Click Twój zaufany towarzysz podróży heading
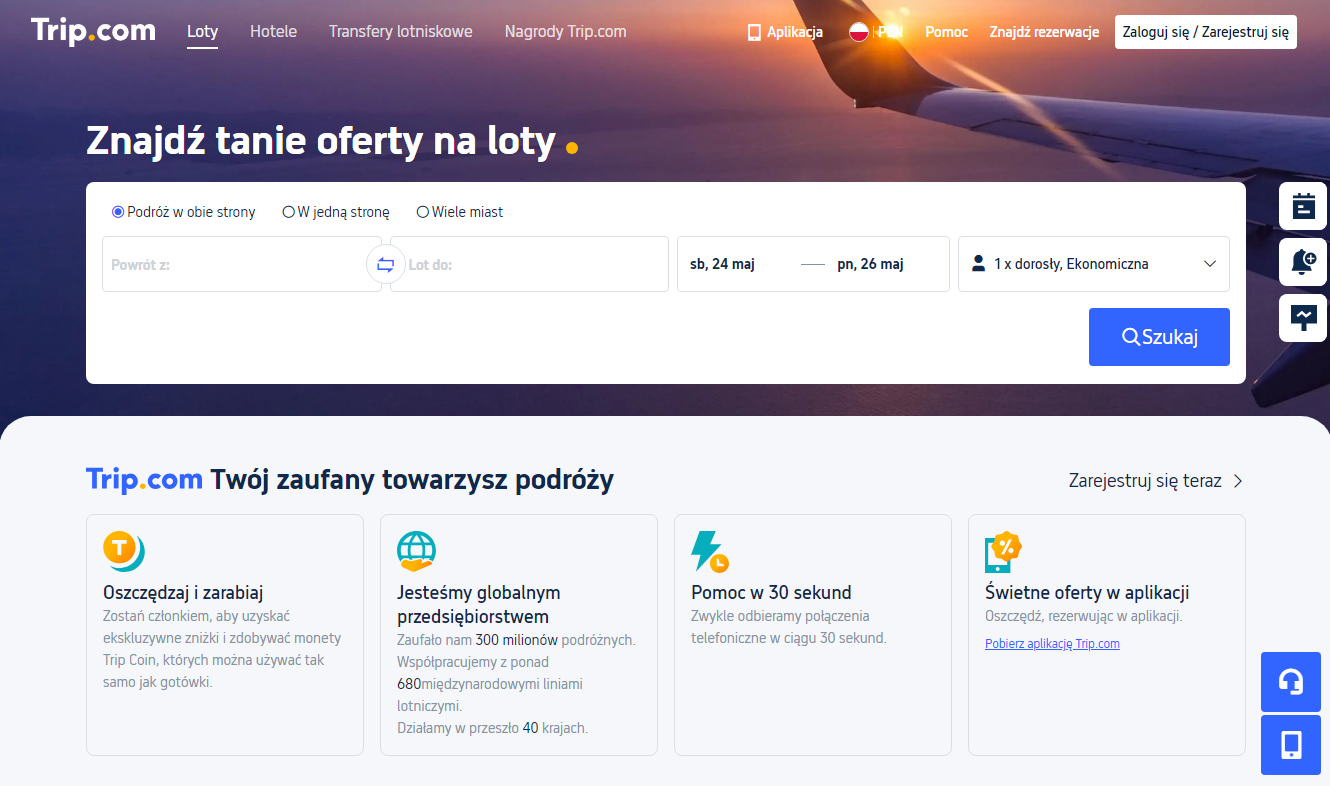Screen dimensions: 1330x786 (412, 480)
